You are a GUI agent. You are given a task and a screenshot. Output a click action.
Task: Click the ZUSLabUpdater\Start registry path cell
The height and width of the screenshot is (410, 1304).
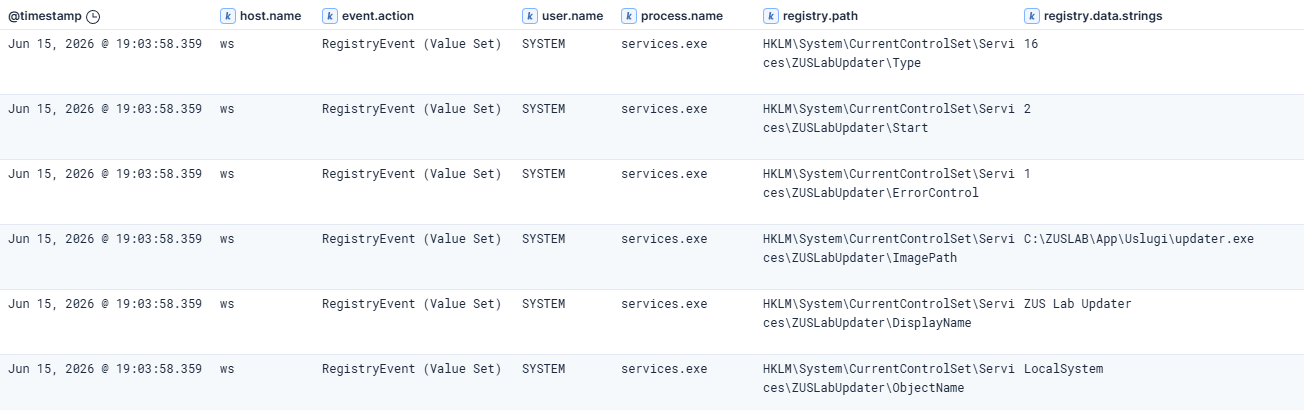click(x=888, y=119)
